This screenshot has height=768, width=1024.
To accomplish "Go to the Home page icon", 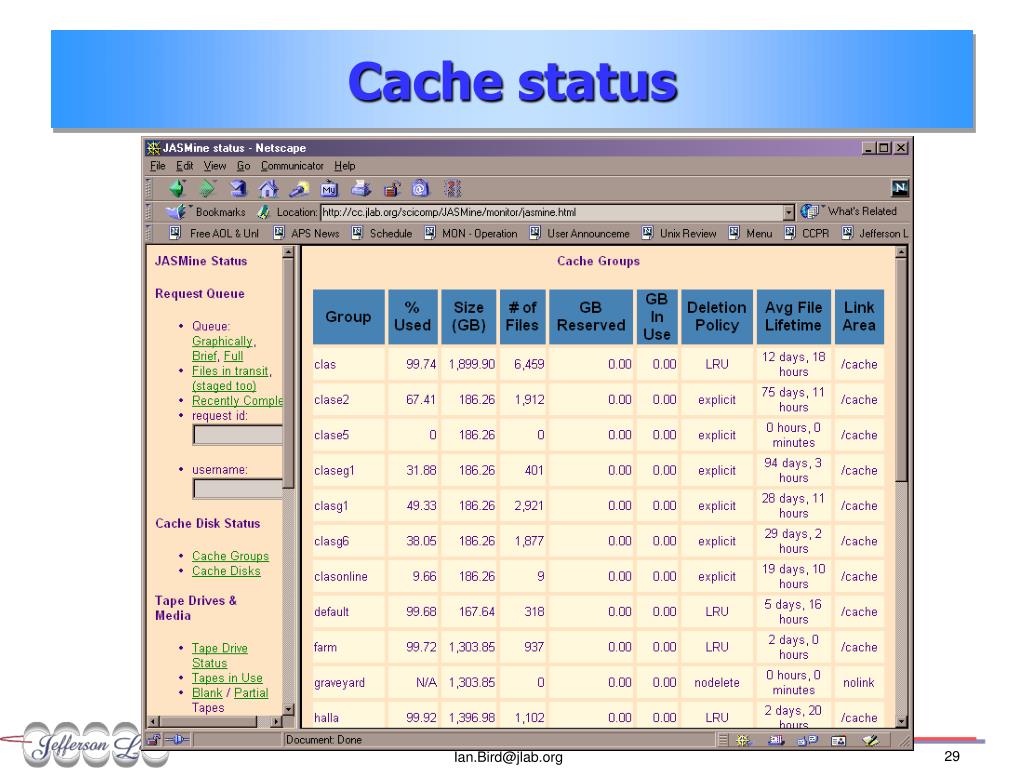I will point(268,189).
